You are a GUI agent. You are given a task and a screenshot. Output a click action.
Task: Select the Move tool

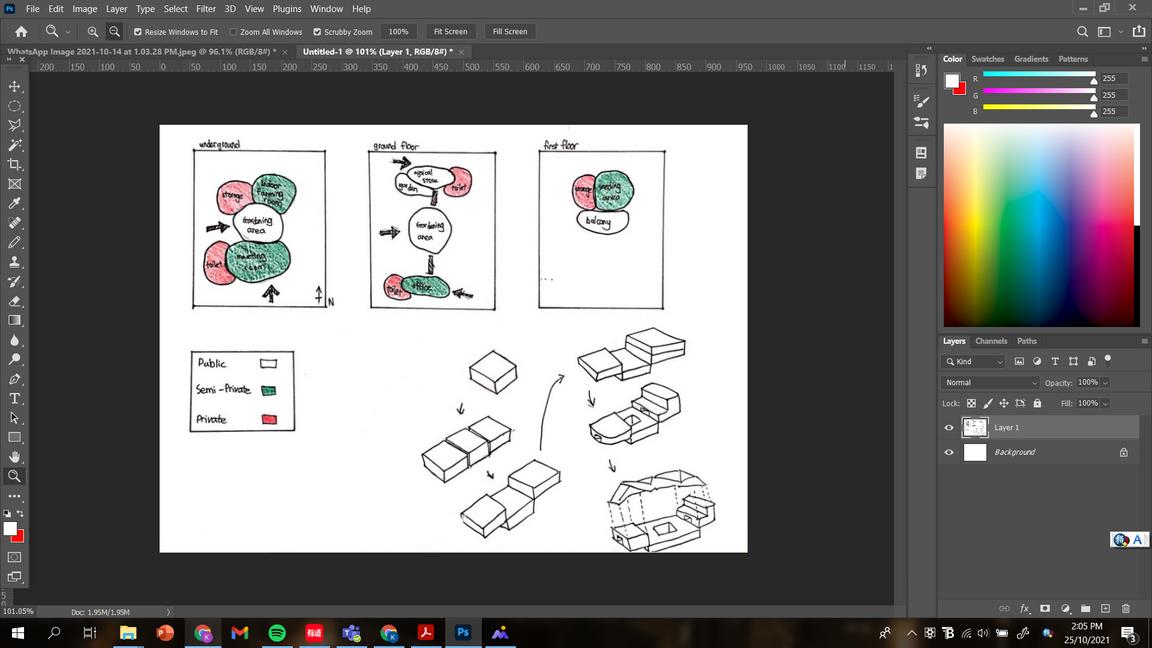15,87
